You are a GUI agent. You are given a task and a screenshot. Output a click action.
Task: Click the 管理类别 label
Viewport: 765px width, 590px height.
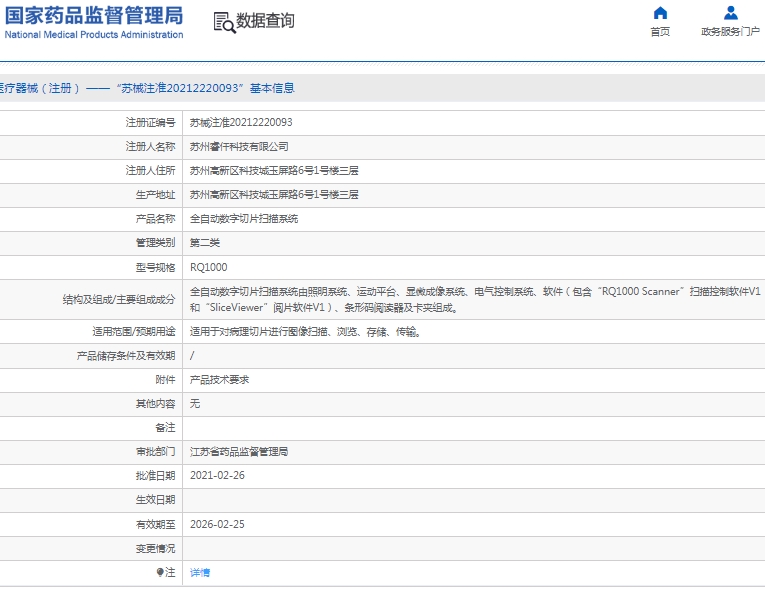click(155, 243)
